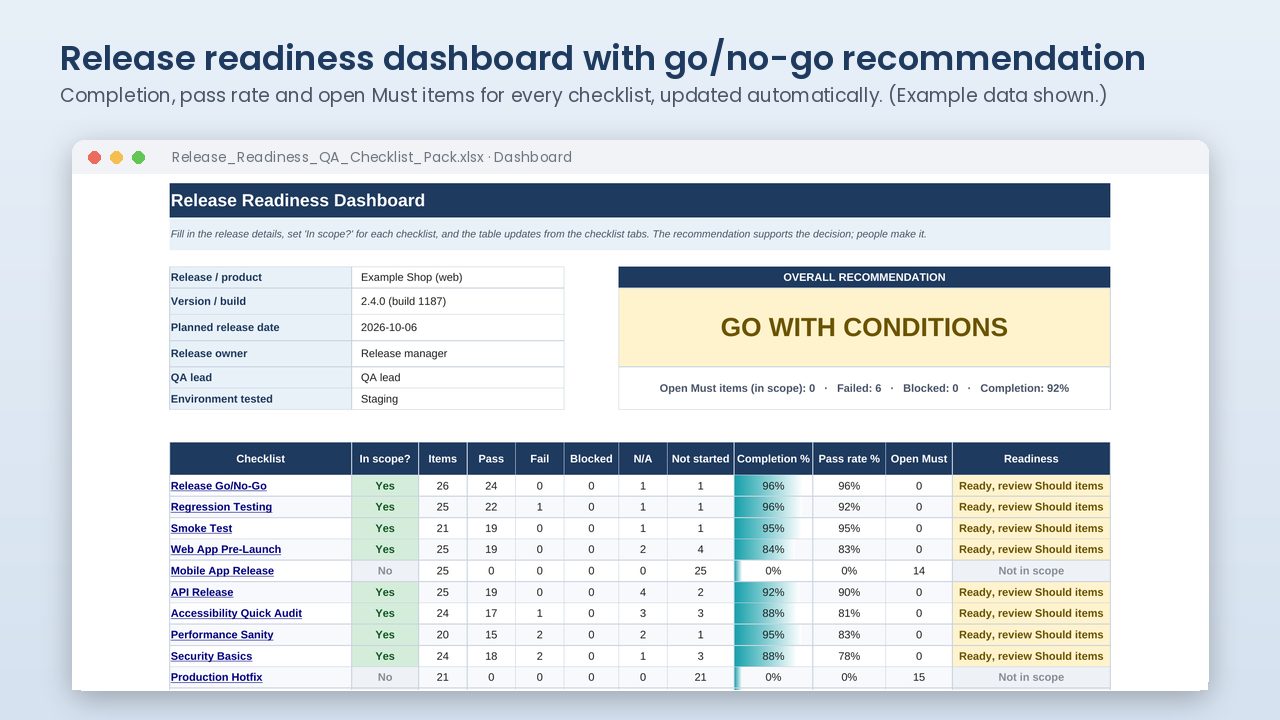Click the 'Staging' environment cell
1280x720 pixels.
458,399
